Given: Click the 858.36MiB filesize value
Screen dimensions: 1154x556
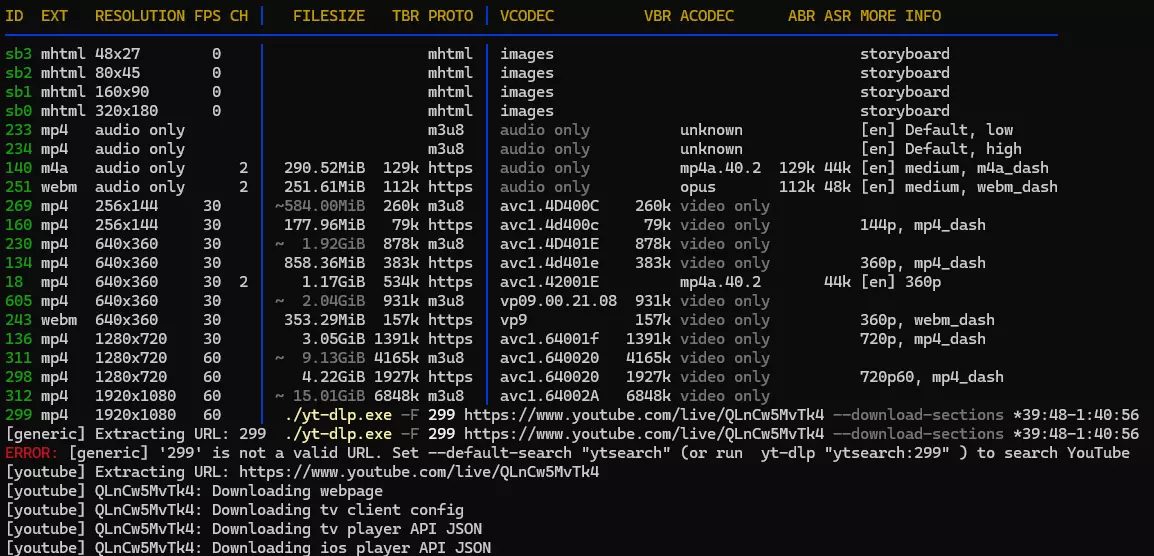Looking at the screenshot, I should tap(325, 264).
